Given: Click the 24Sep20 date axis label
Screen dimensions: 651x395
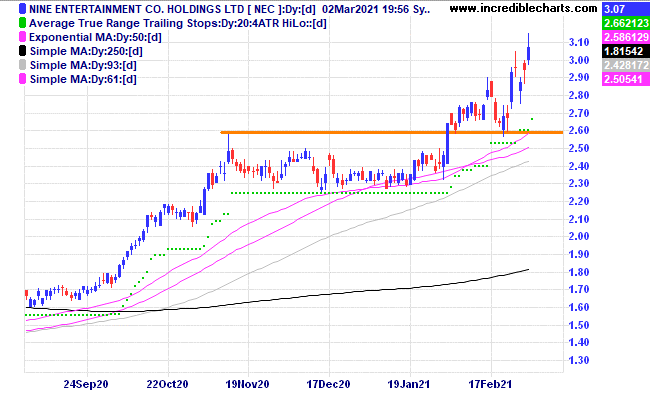Looking at the screenshot, I should tap(86, 384).
